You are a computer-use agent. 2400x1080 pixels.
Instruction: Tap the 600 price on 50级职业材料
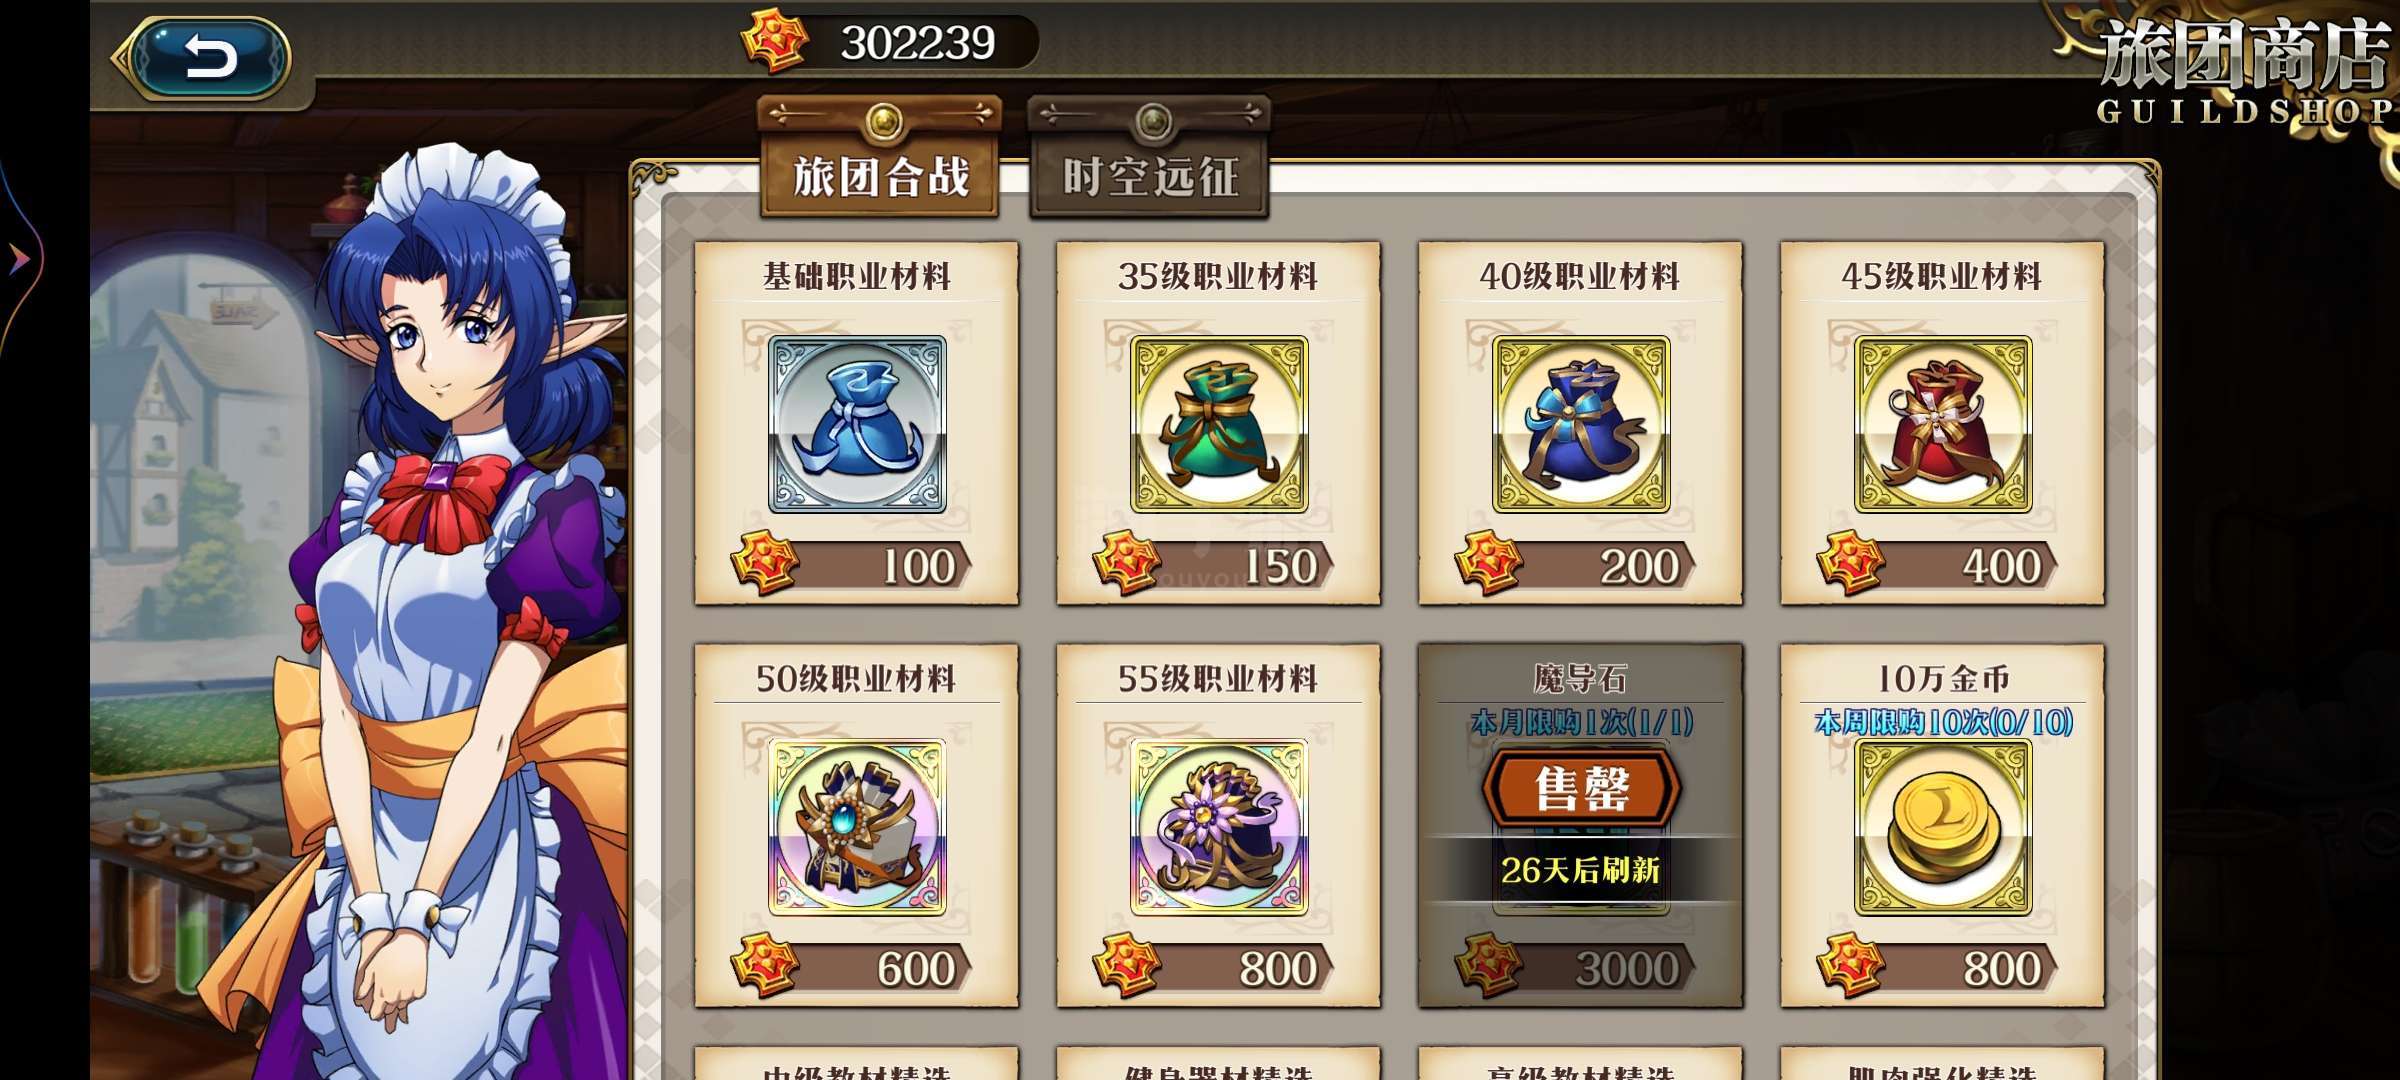click(853, 967)
